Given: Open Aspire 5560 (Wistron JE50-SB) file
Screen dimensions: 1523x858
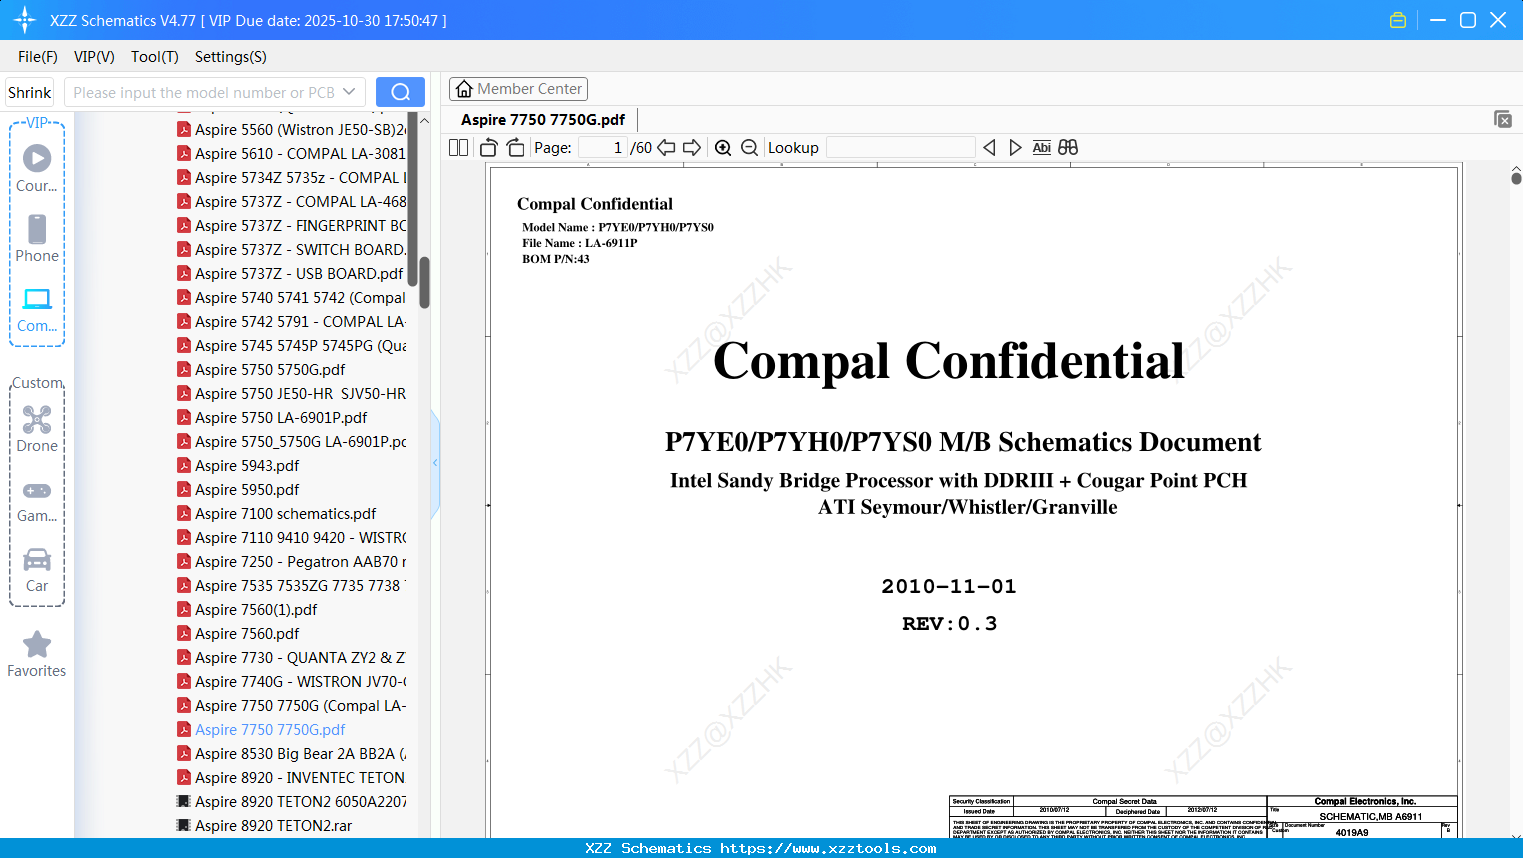Looking at the screenshot, I should pyautogui.click(x=291, y=130).
